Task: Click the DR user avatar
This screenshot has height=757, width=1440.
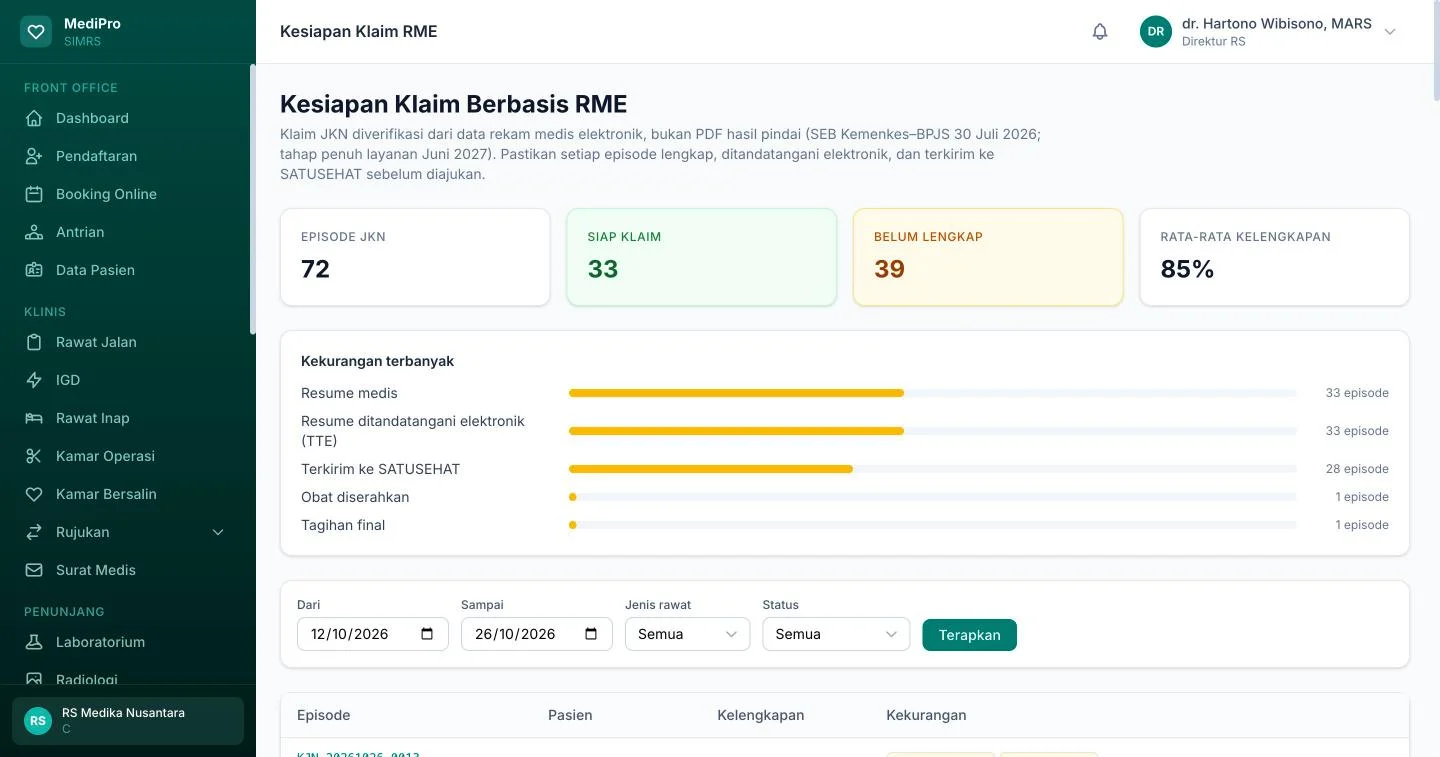Action: tap(1156, 31)
